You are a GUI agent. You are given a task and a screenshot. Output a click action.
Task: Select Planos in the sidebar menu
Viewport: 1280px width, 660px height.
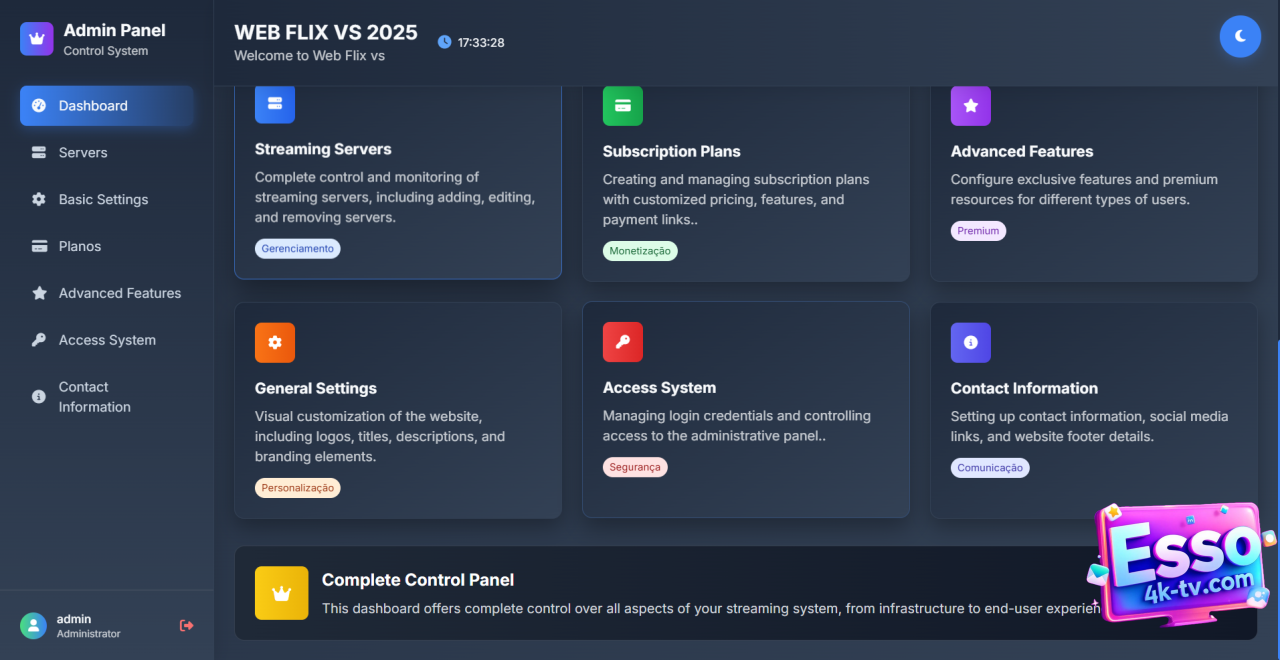tap(80, 246)
